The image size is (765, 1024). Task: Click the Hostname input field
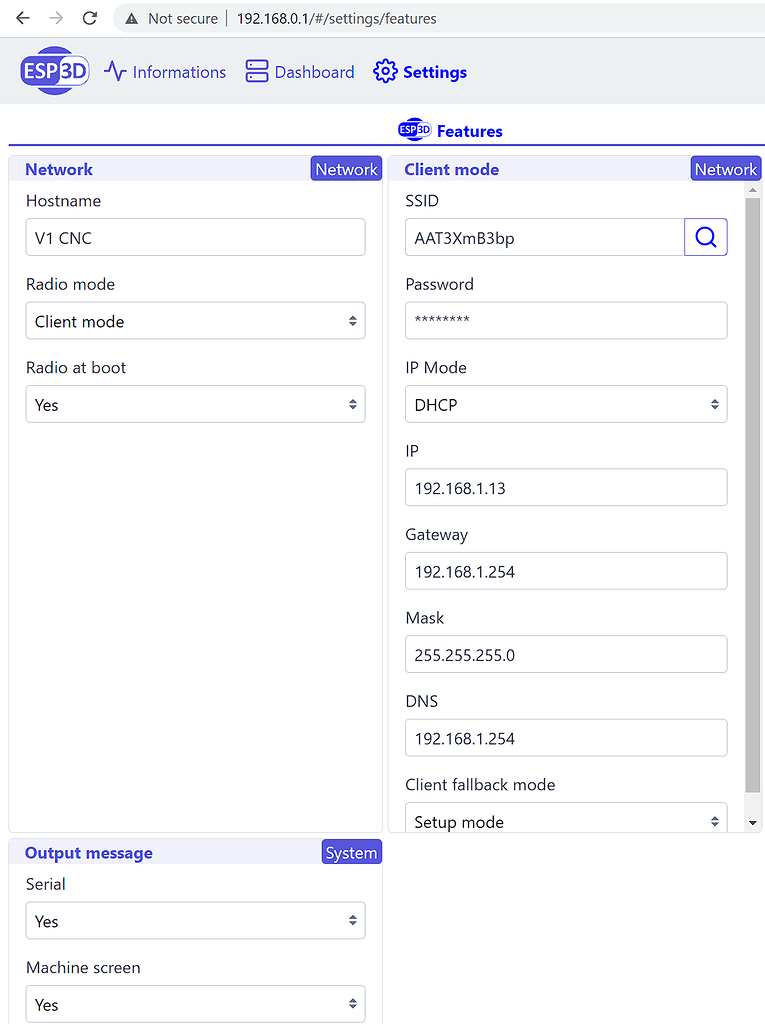(195, 237)
